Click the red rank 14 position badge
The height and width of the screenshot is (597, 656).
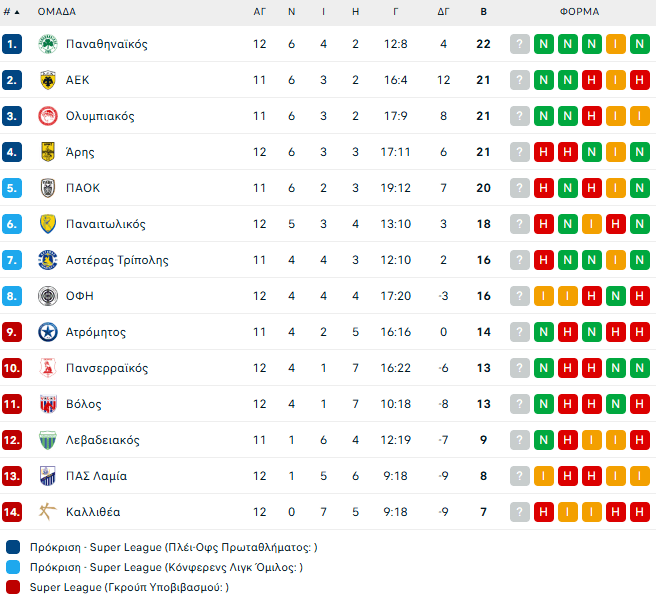pos(12,512)
